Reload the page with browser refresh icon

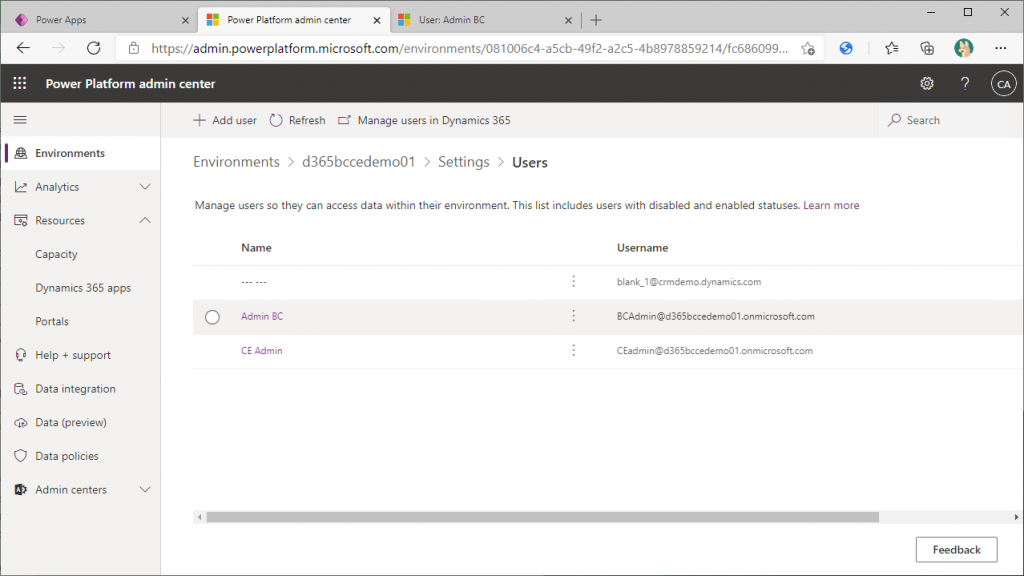tap(94, 48)
